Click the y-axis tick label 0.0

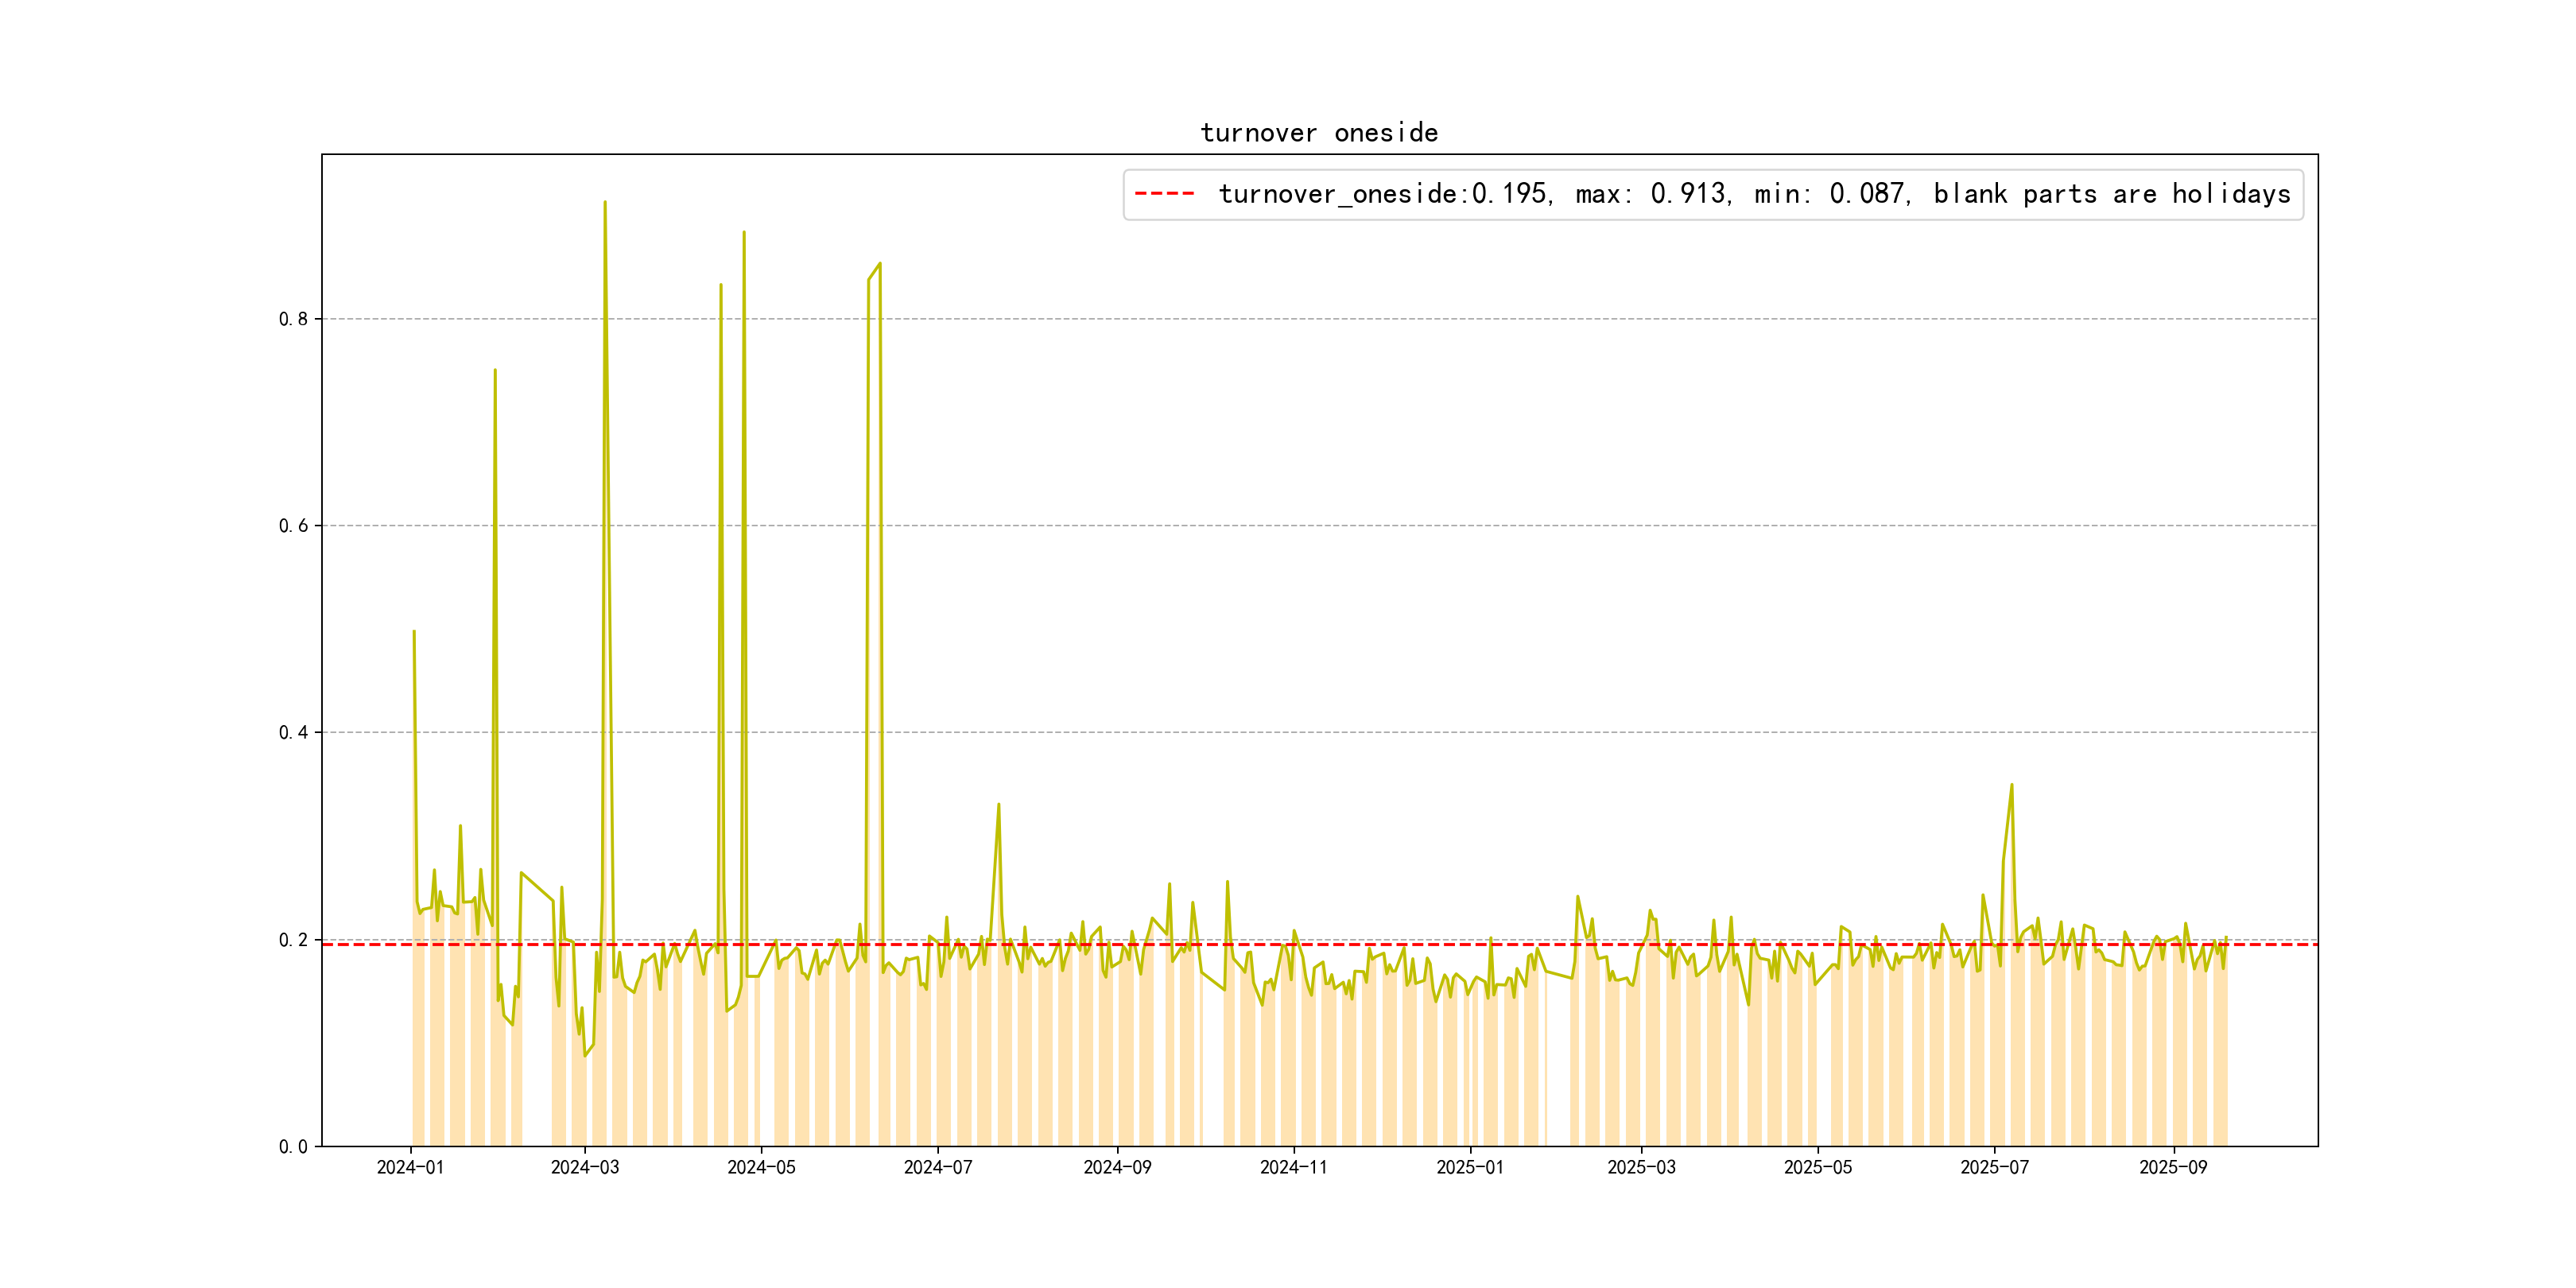pyautogui.click(x=293, y=1147)
